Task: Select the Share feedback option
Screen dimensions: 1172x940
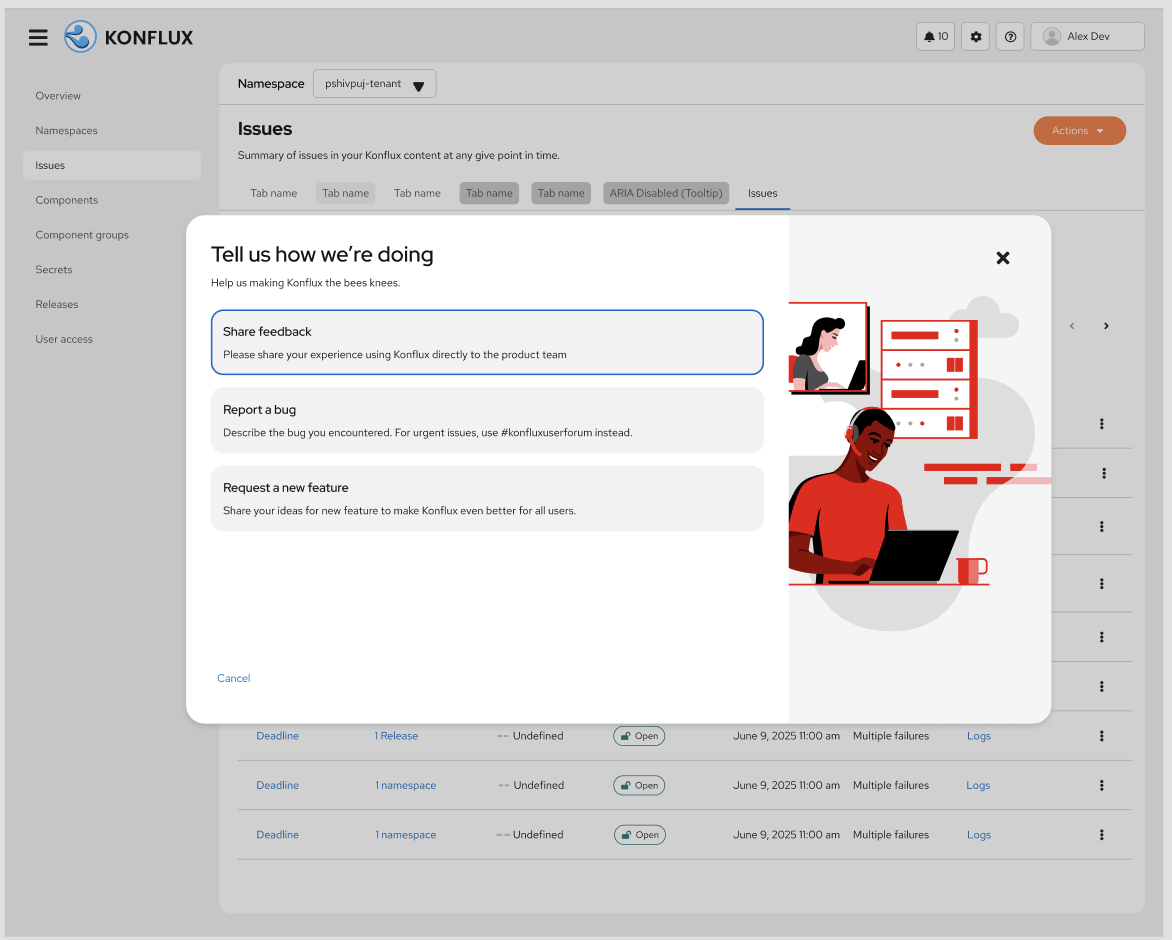Action: 487,342
